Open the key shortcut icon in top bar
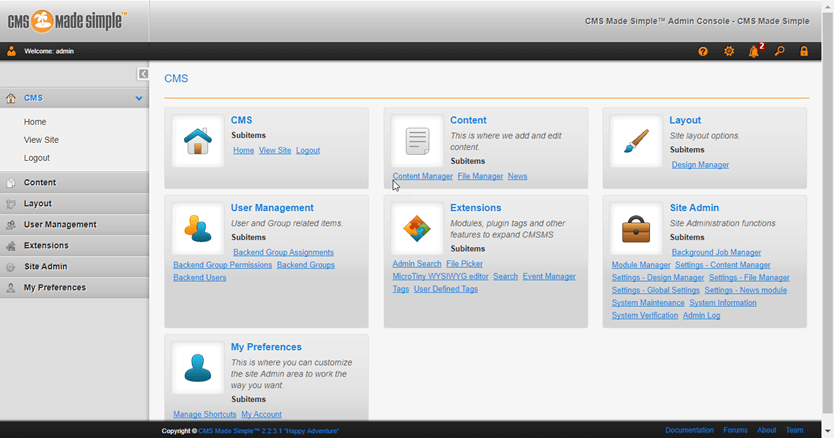The width and height of the screenshot is (834, 438). pyautogui.click(x=779, y=52)
